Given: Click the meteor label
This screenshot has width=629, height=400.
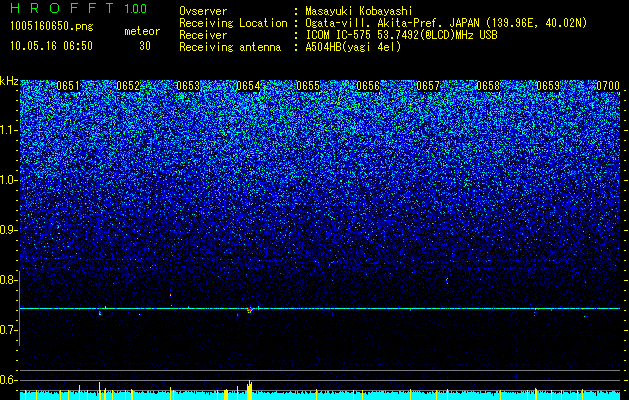Looking at the screenshot, I should [142, 31].
